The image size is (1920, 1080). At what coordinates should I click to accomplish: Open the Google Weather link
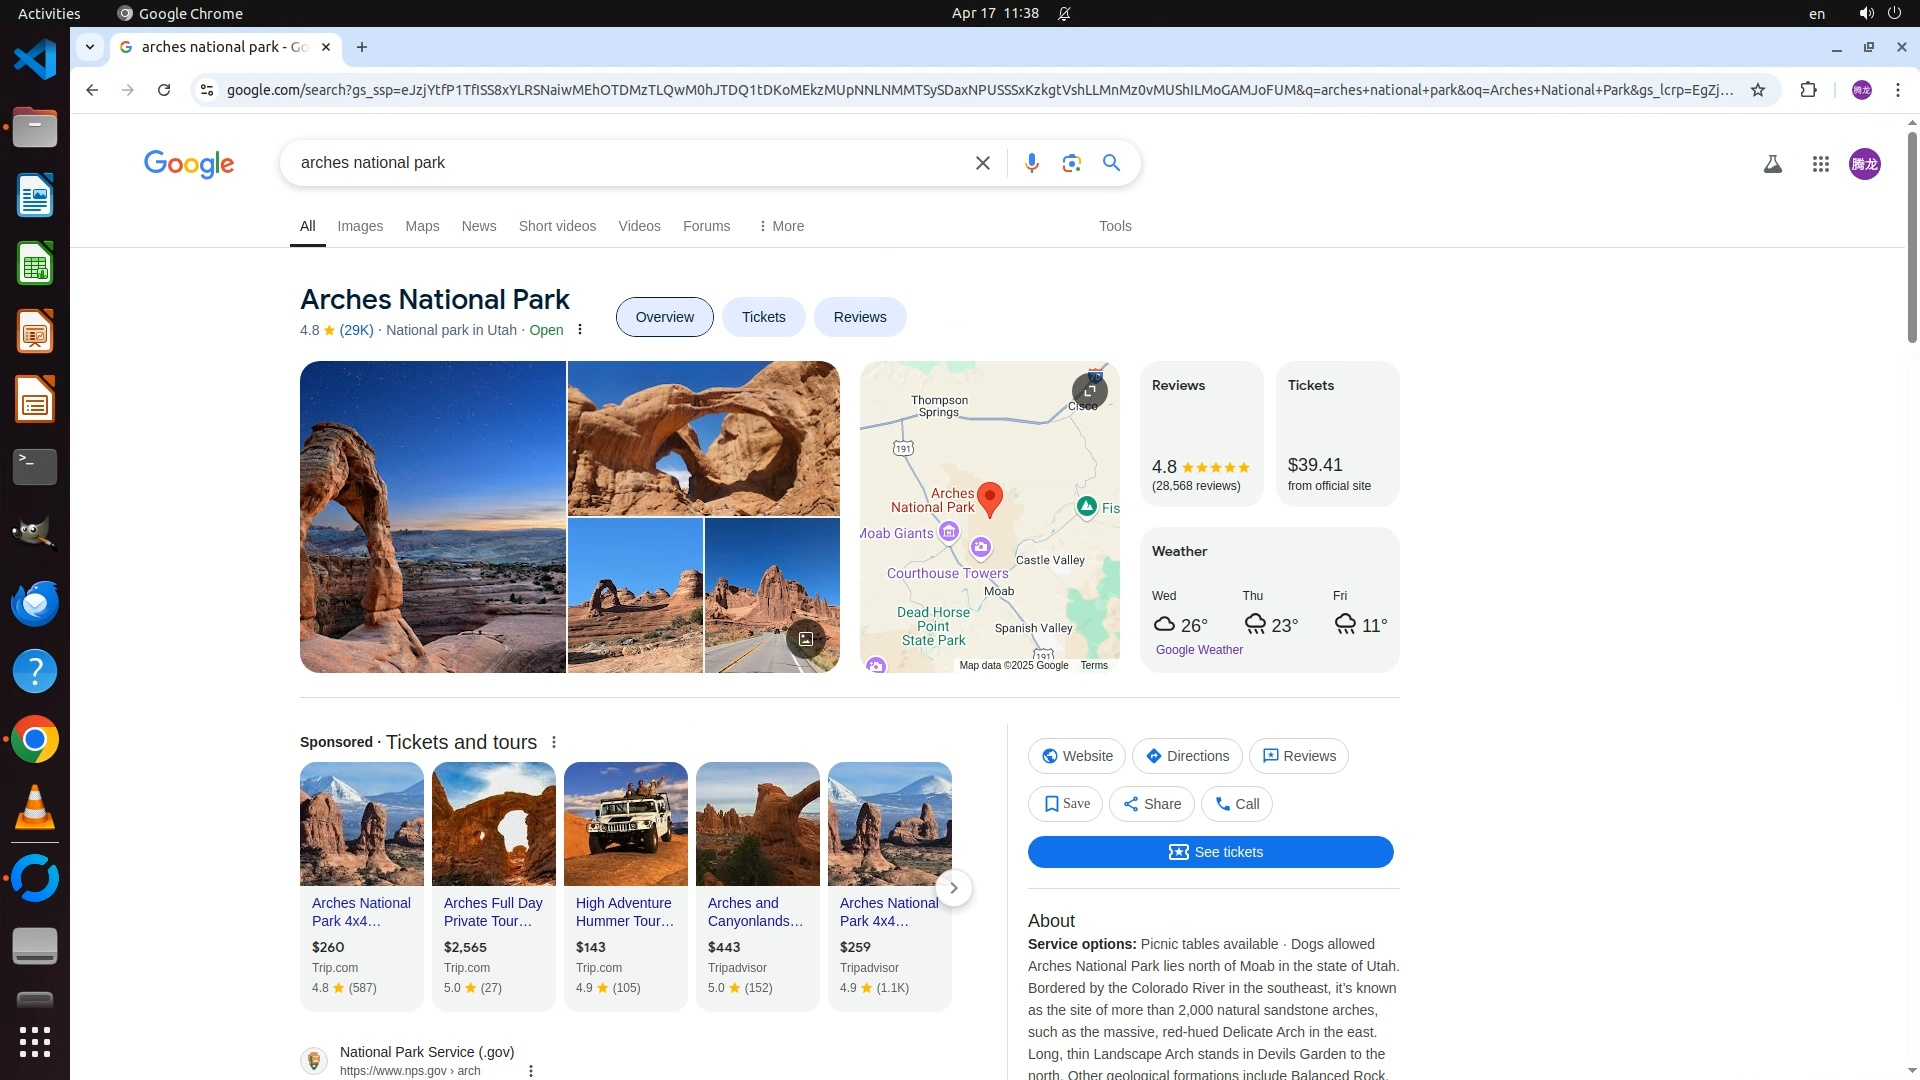coord(1199,650)
